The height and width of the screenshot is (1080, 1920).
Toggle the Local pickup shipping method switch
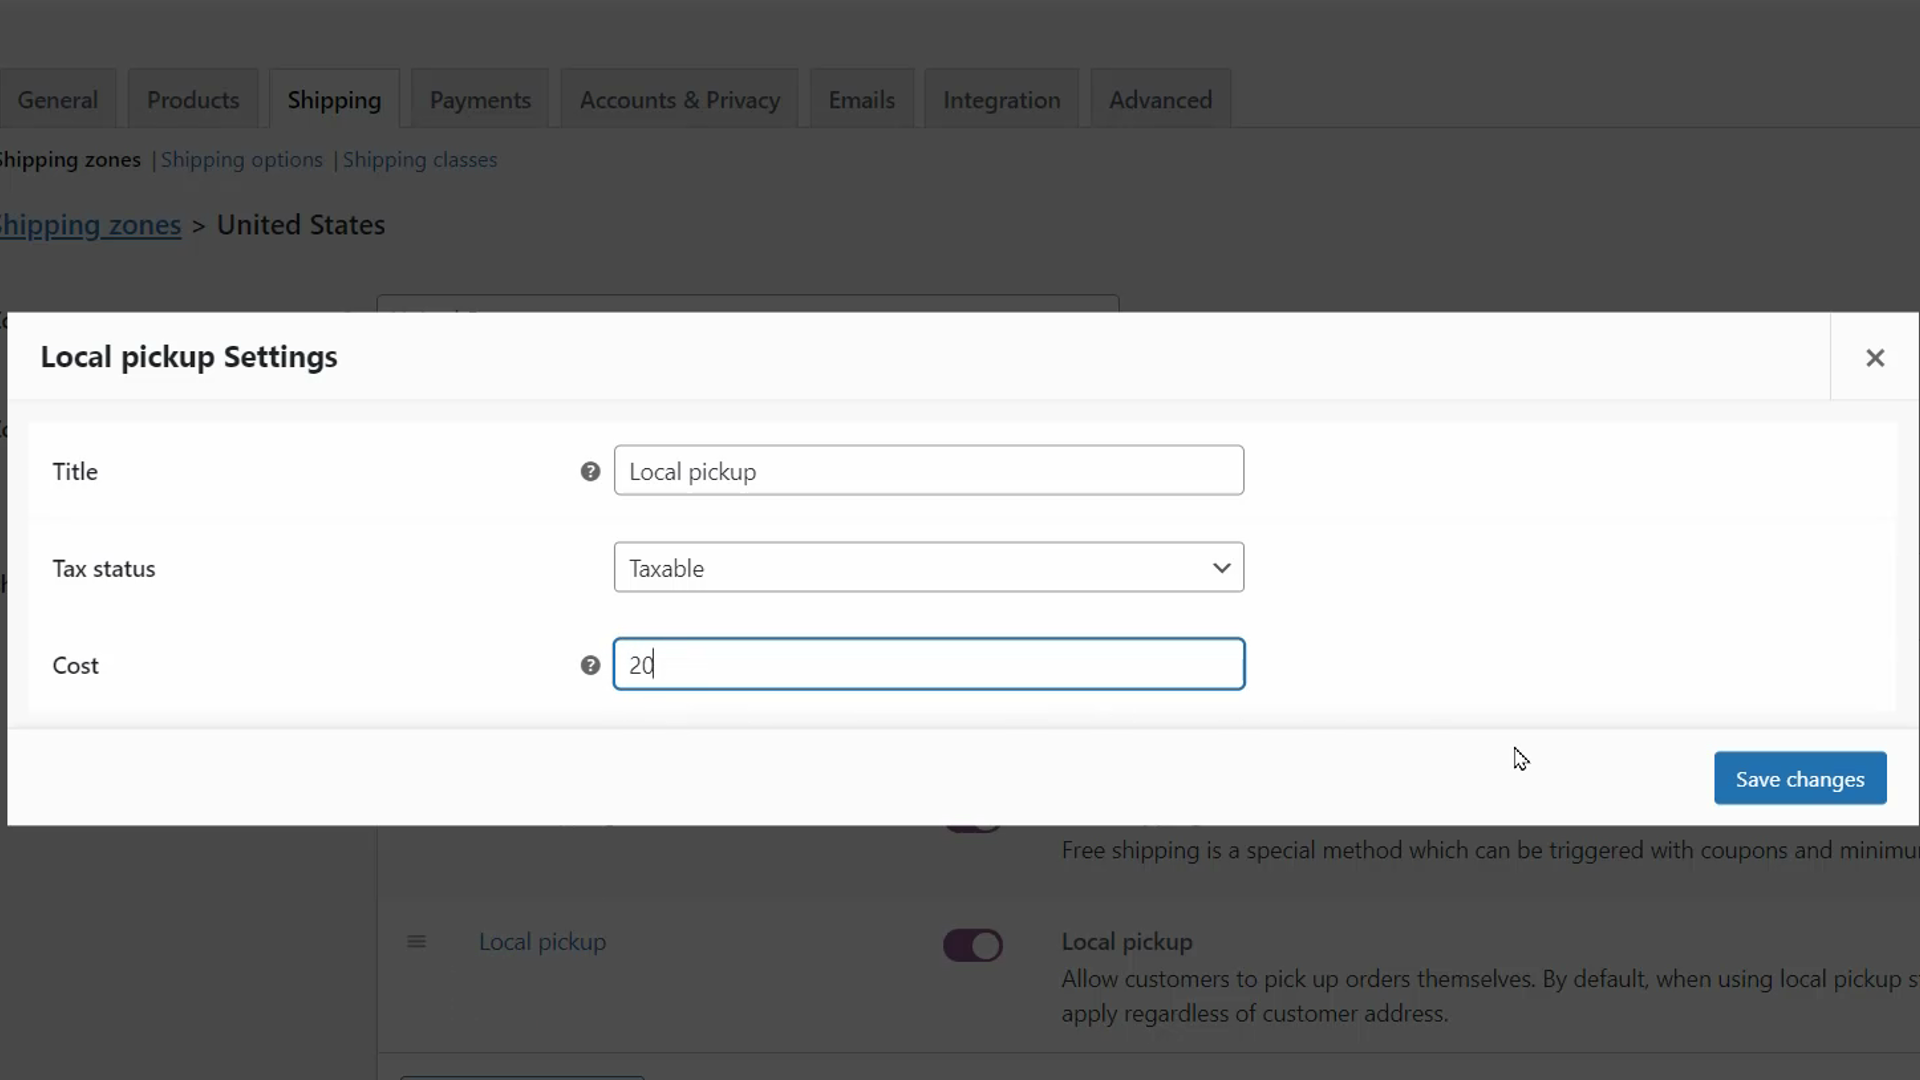click(x=972, y=945)
